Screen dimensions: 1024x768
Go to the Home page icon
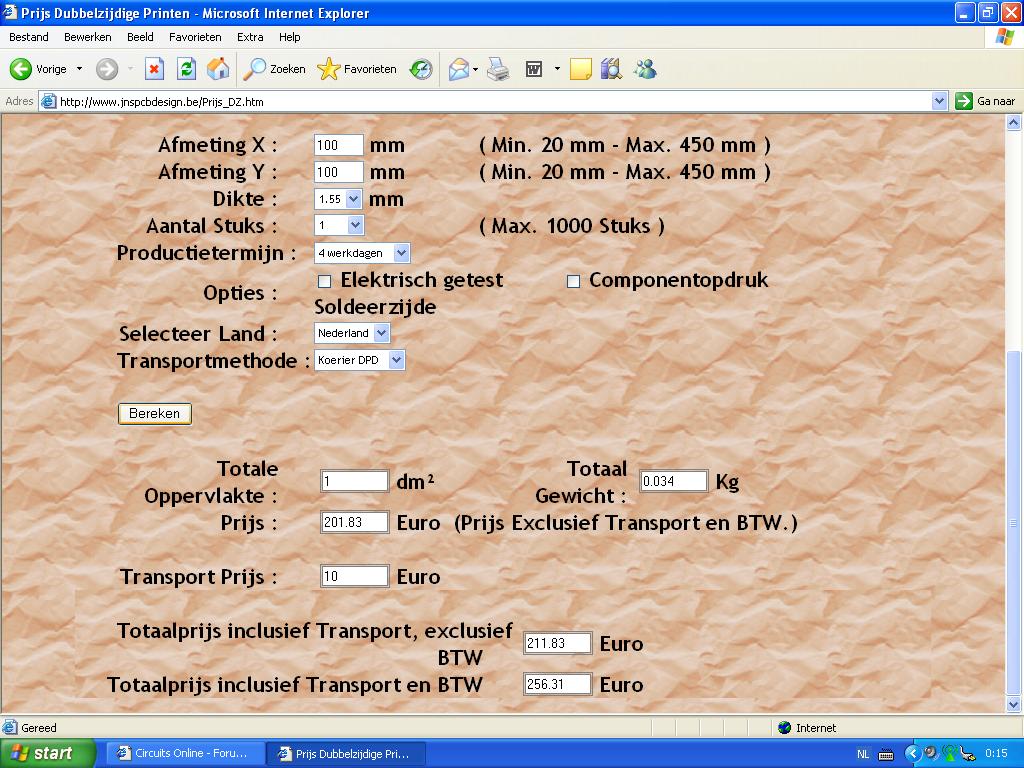[x=217, y=69]
